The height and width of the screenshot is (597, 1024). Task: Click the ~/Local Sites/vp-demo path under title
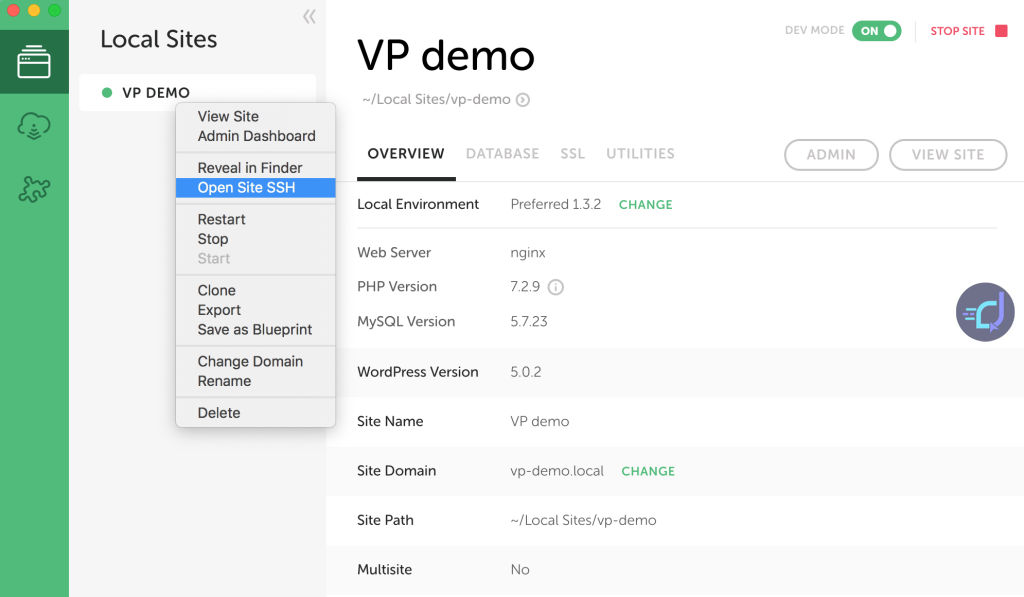(x=436, y=99)
